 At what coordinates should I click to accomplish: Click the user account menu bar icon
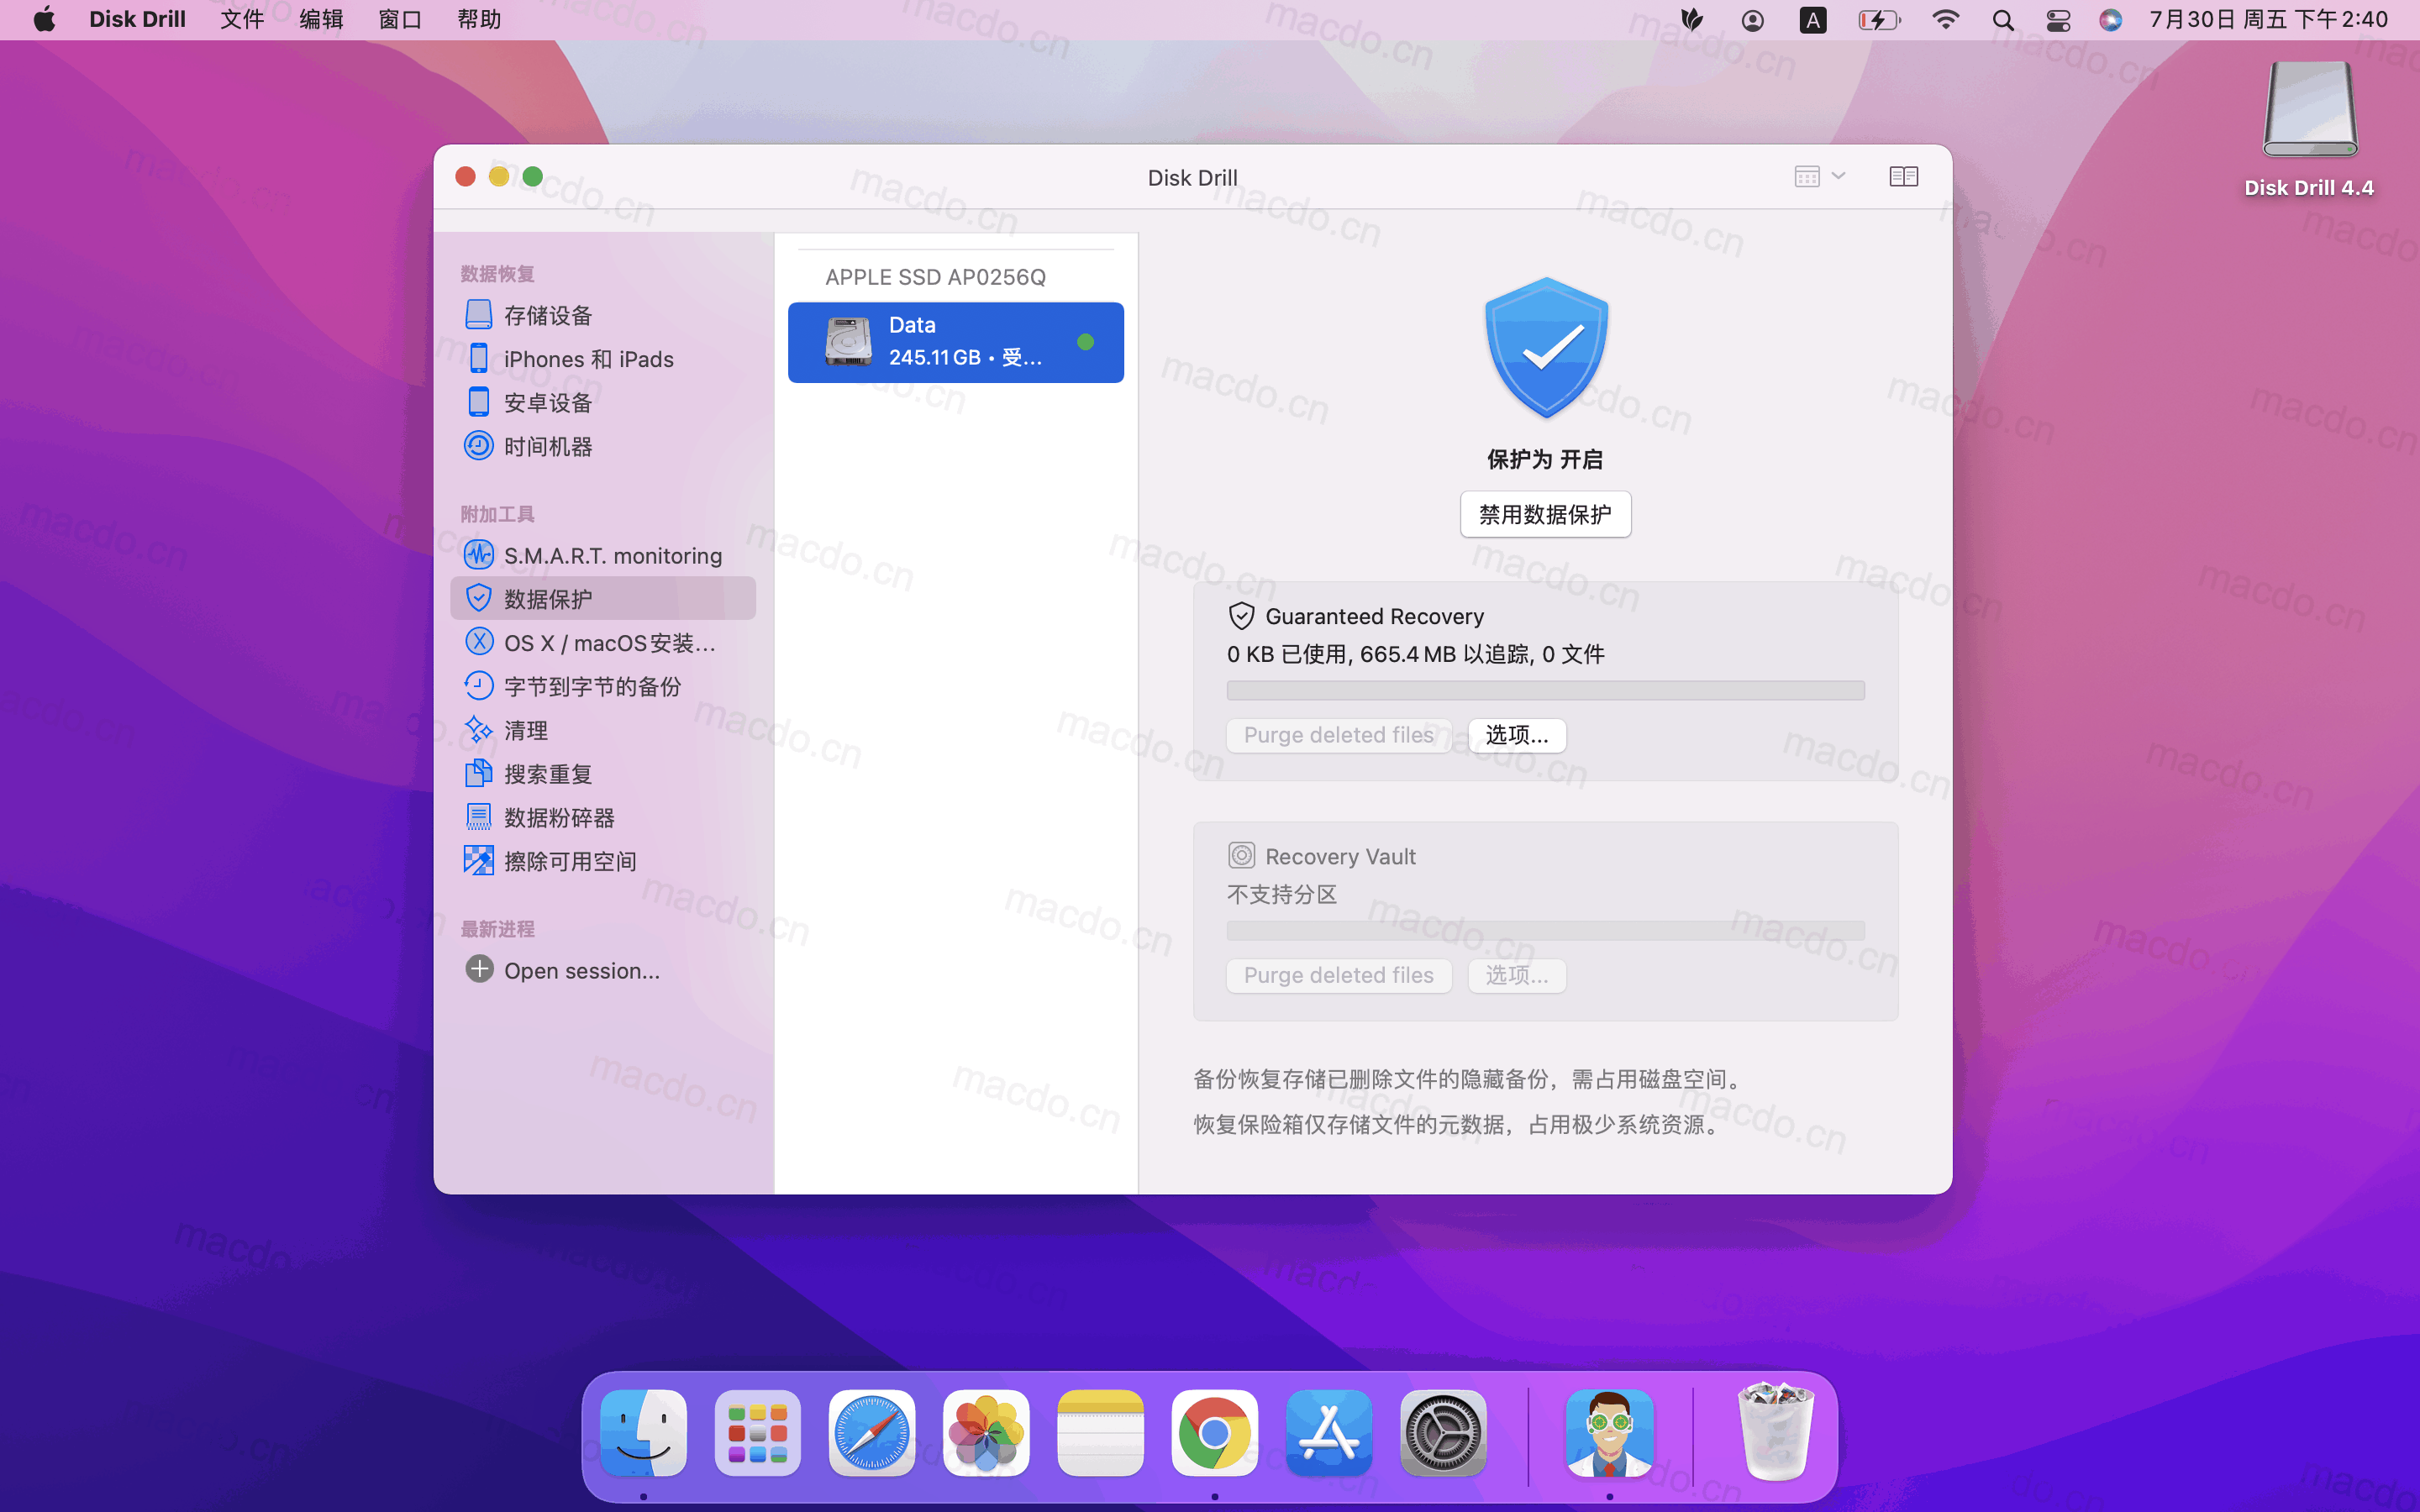[x=1752, y=20]
